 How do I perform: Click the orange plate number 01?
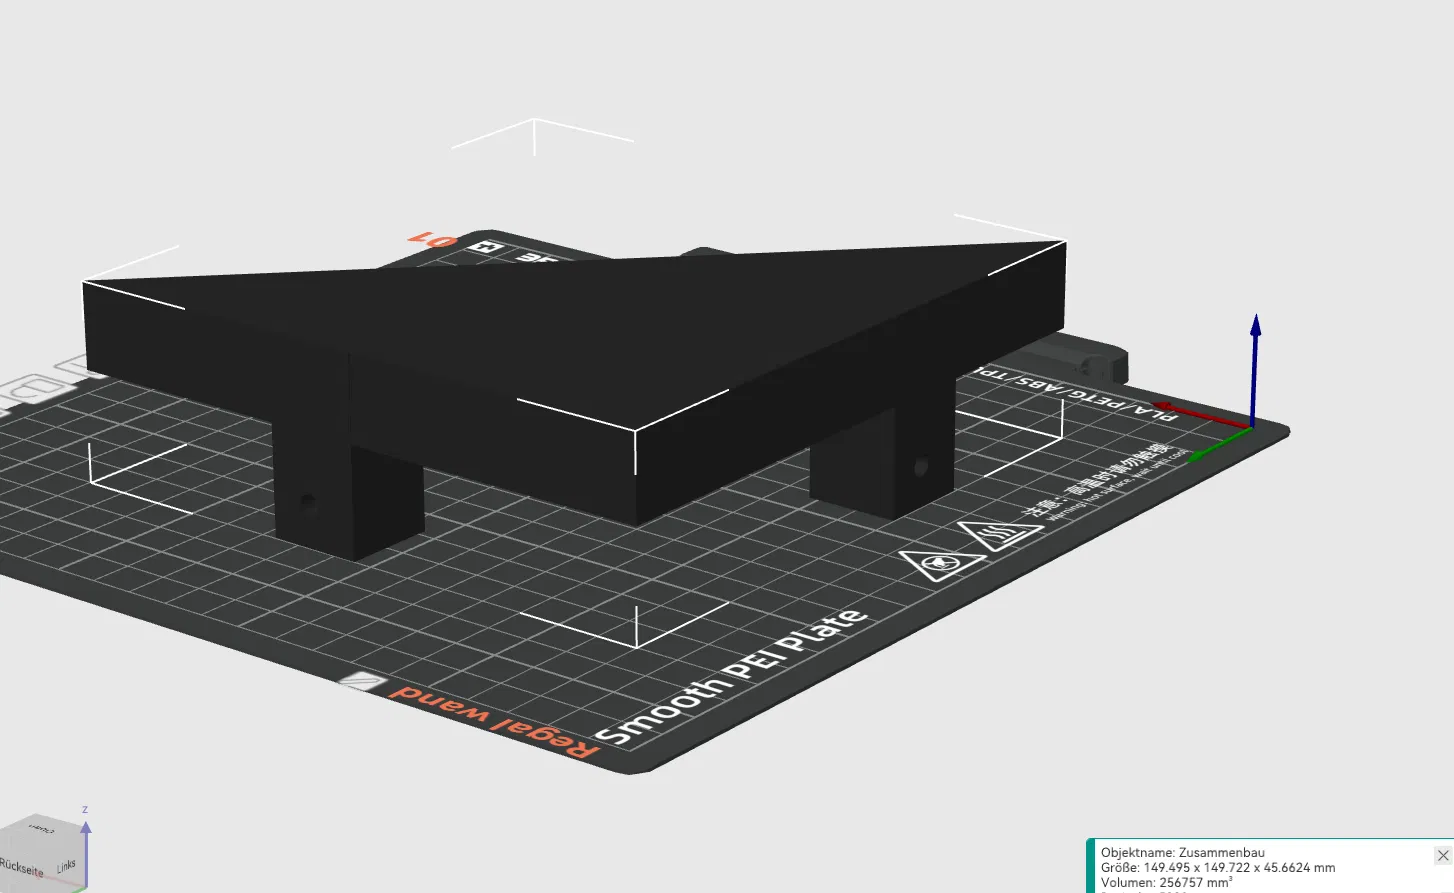coord(433,239)
